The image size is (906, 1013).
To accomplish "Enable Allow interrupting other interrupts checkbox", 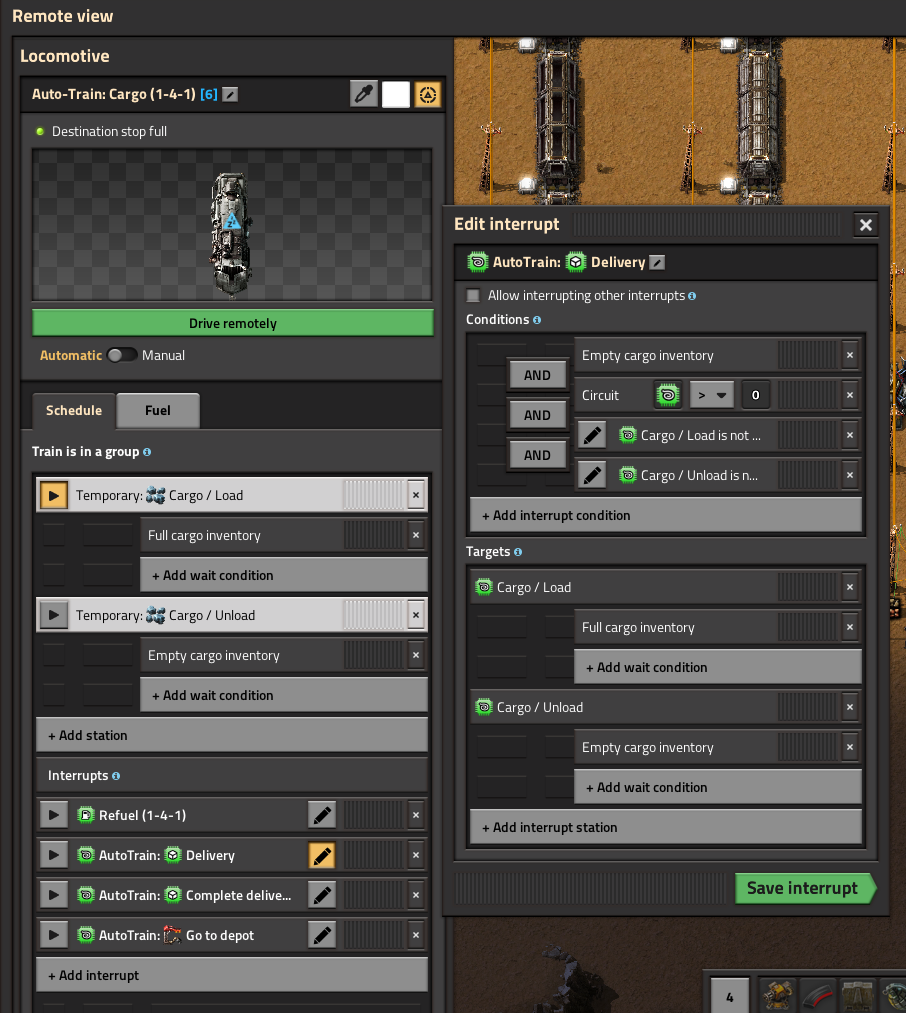I will [x=474, y=296].
